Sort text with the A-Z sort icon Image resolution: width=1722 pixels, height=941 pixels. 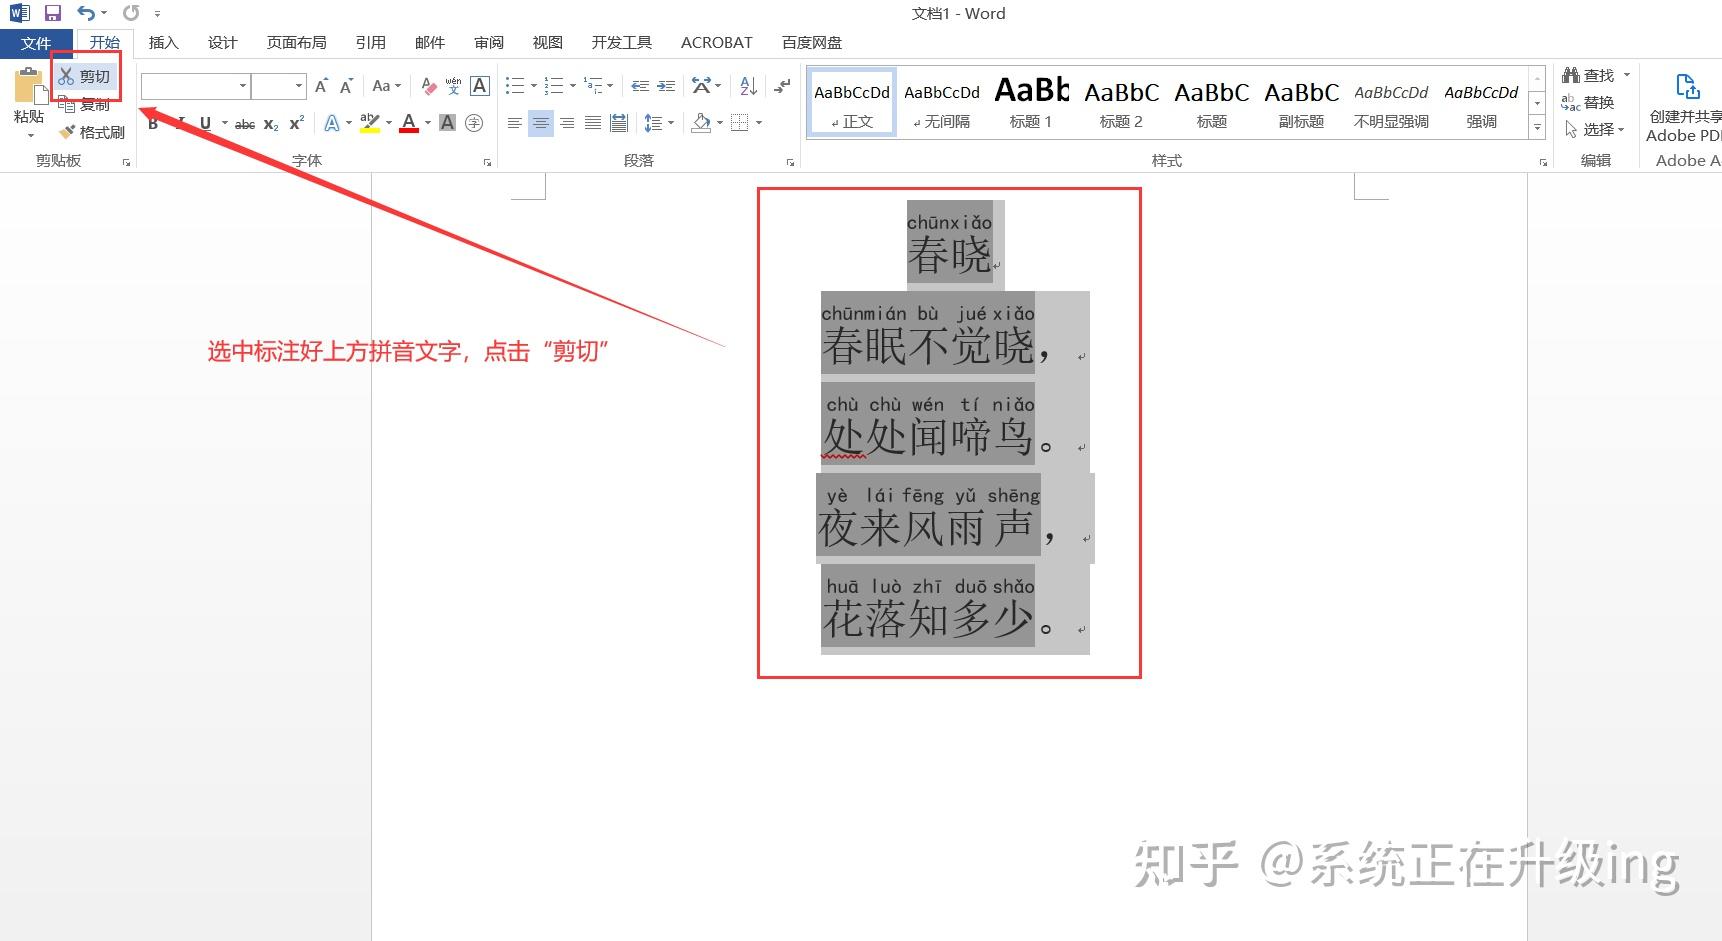(x=748, y=86)
